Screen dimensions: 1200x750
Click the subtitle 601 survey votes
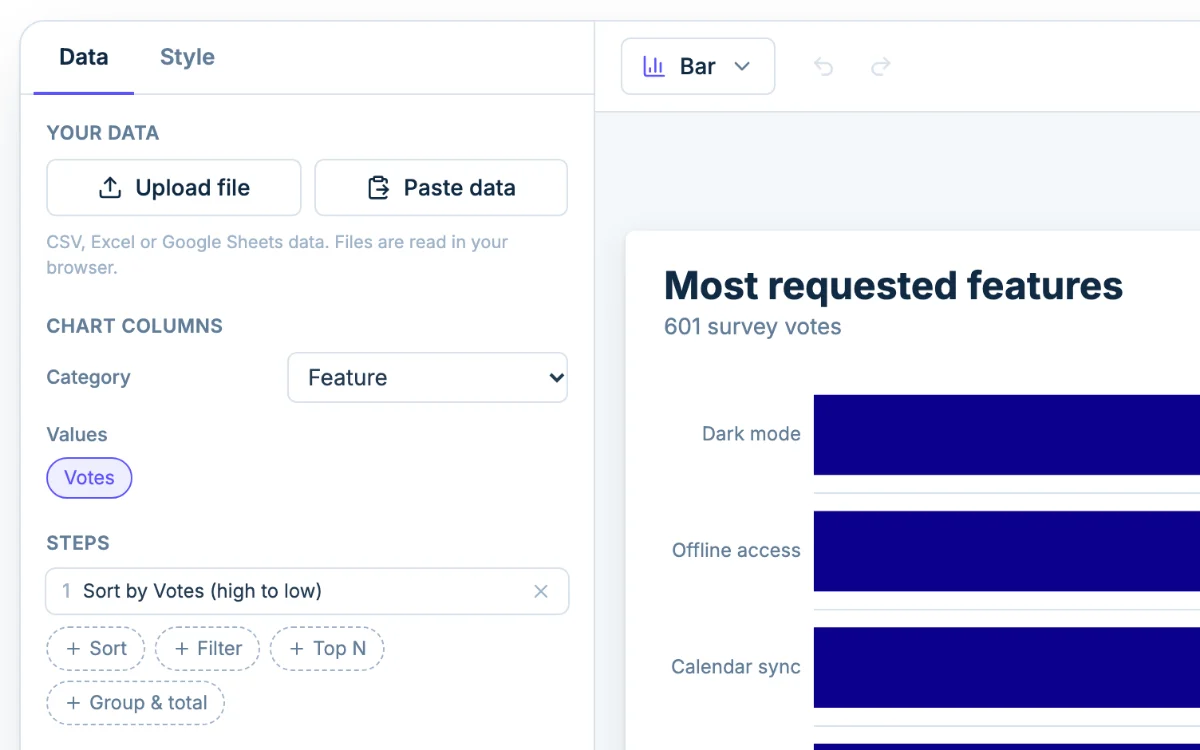tap(752, 326)
